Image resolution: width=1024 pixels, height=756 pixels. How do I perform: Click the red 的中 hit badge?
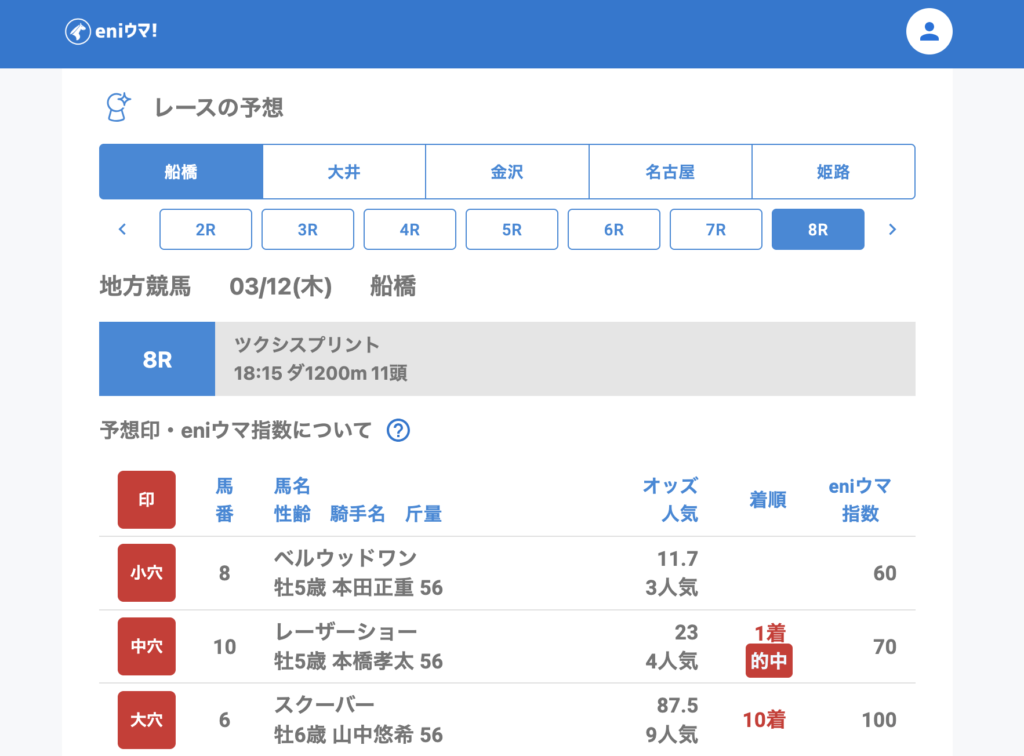[769, 661]
